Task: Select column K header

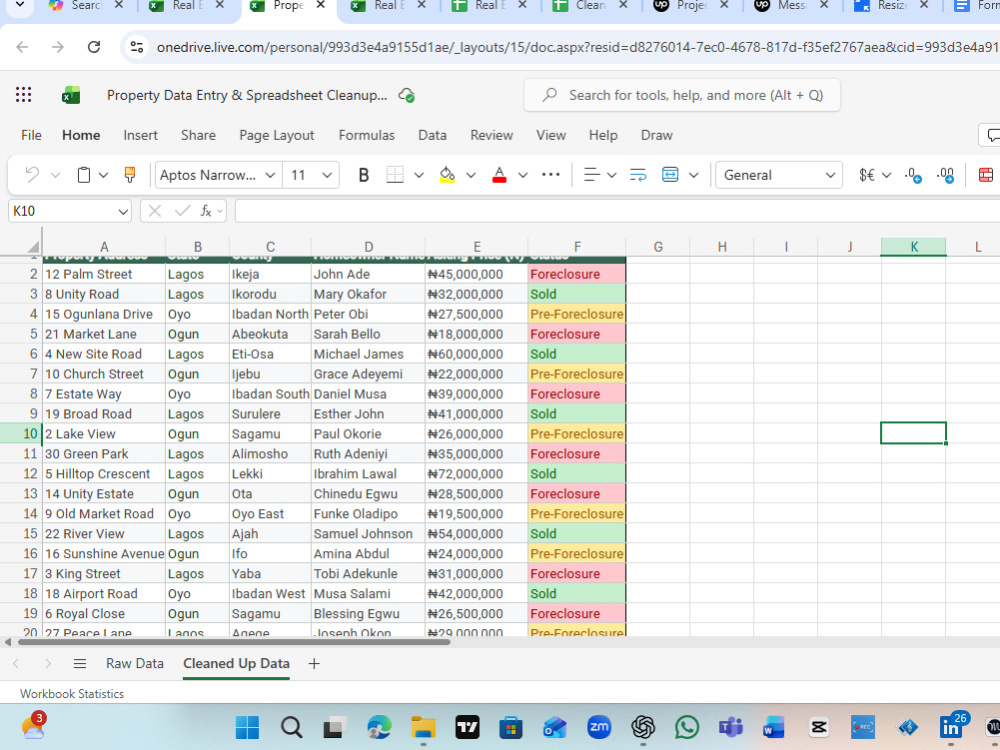Action: point(913,247)
